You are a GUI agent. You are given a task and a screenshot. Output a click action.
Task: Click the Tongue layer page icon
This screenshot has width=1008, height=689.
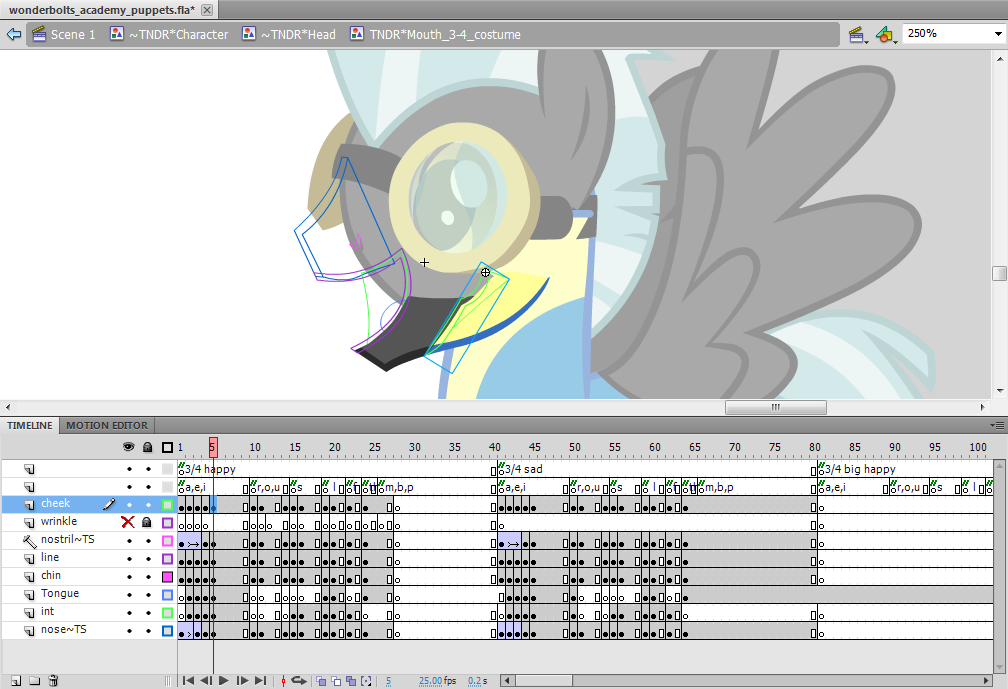point(30,595)
